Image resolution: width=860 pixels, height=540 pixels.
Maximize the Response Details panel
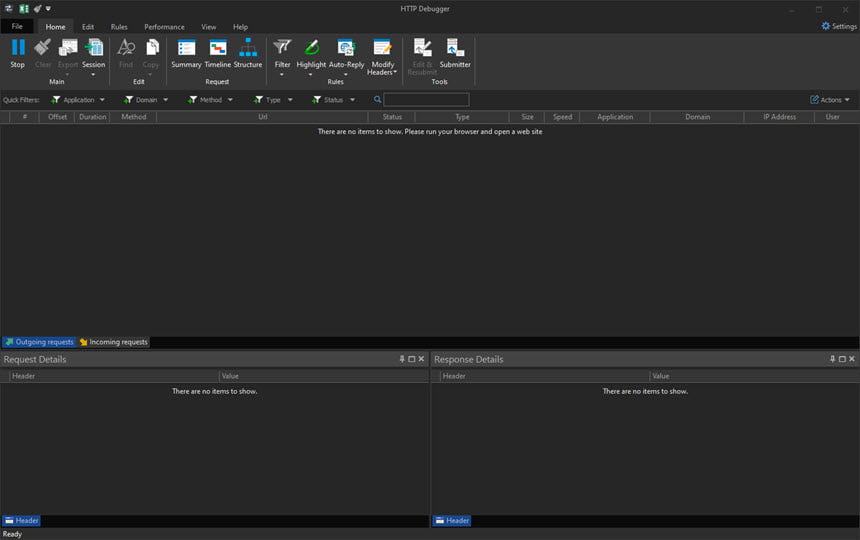click(x=842, y=359)
